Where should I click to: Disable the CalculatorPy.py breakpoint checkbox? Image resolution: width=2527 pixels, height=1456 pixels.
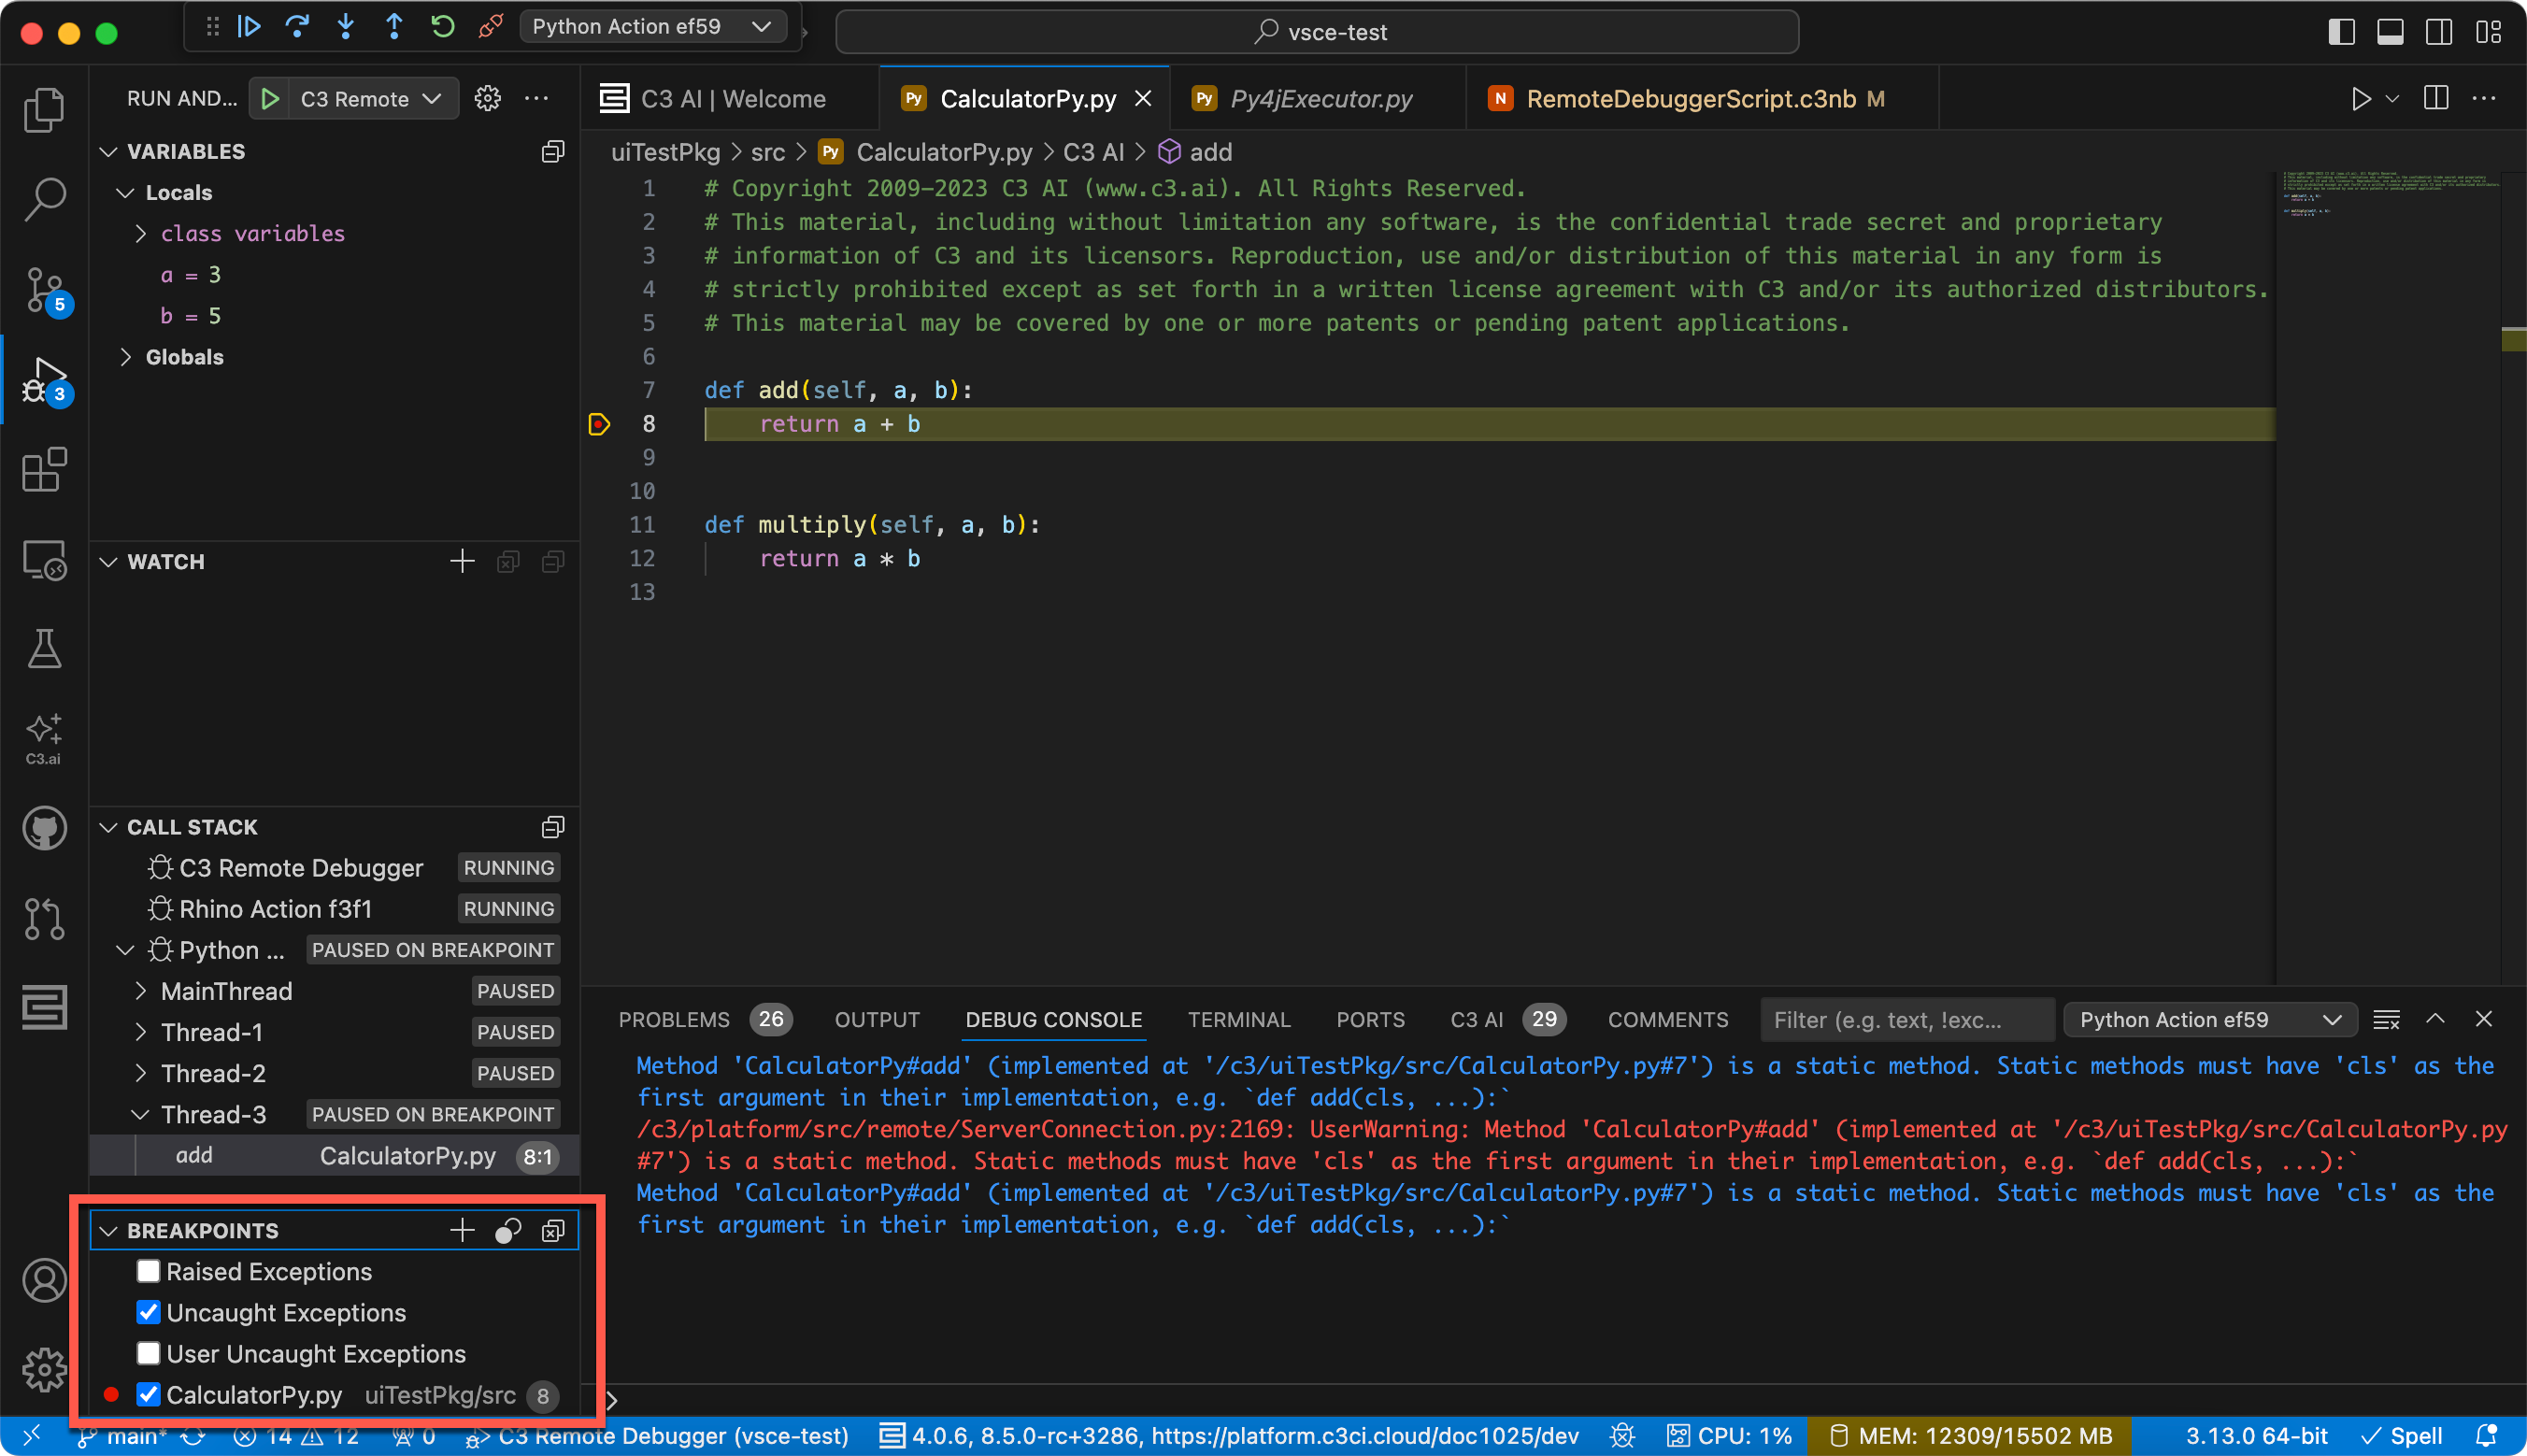pyautogui.click(x=149, y=1394)
